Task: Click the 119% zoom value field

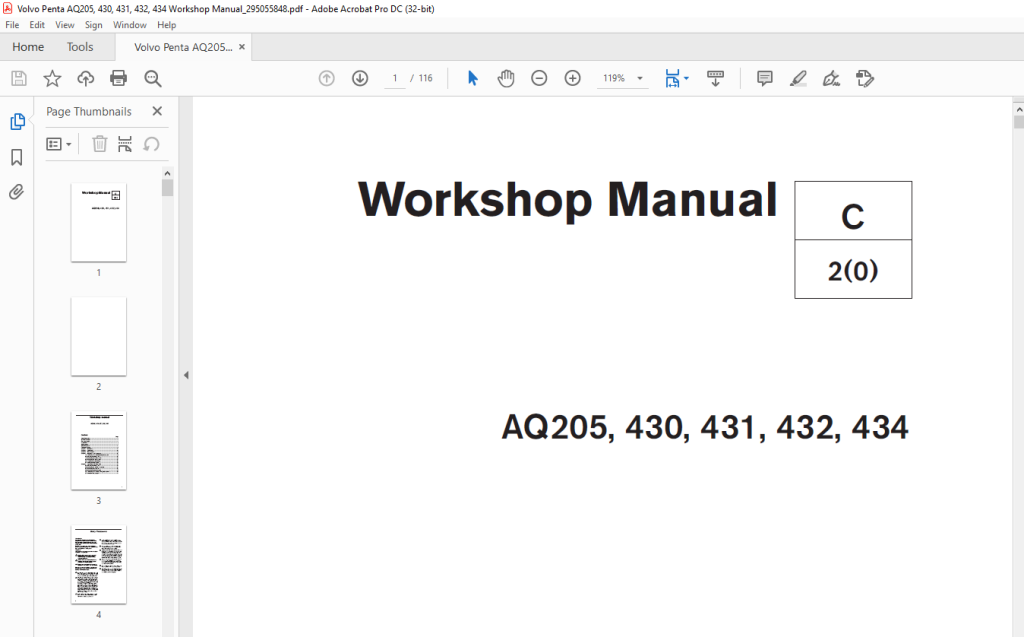Action: click(x=614, y=78)
